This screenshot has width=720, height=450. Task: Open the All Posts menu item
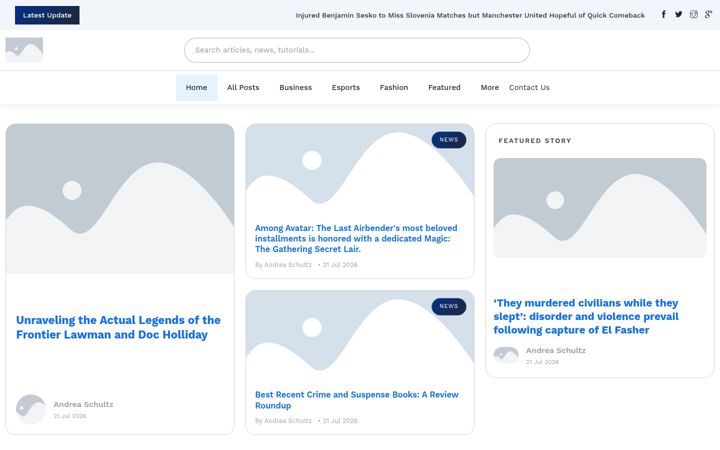tap(243, 87)
